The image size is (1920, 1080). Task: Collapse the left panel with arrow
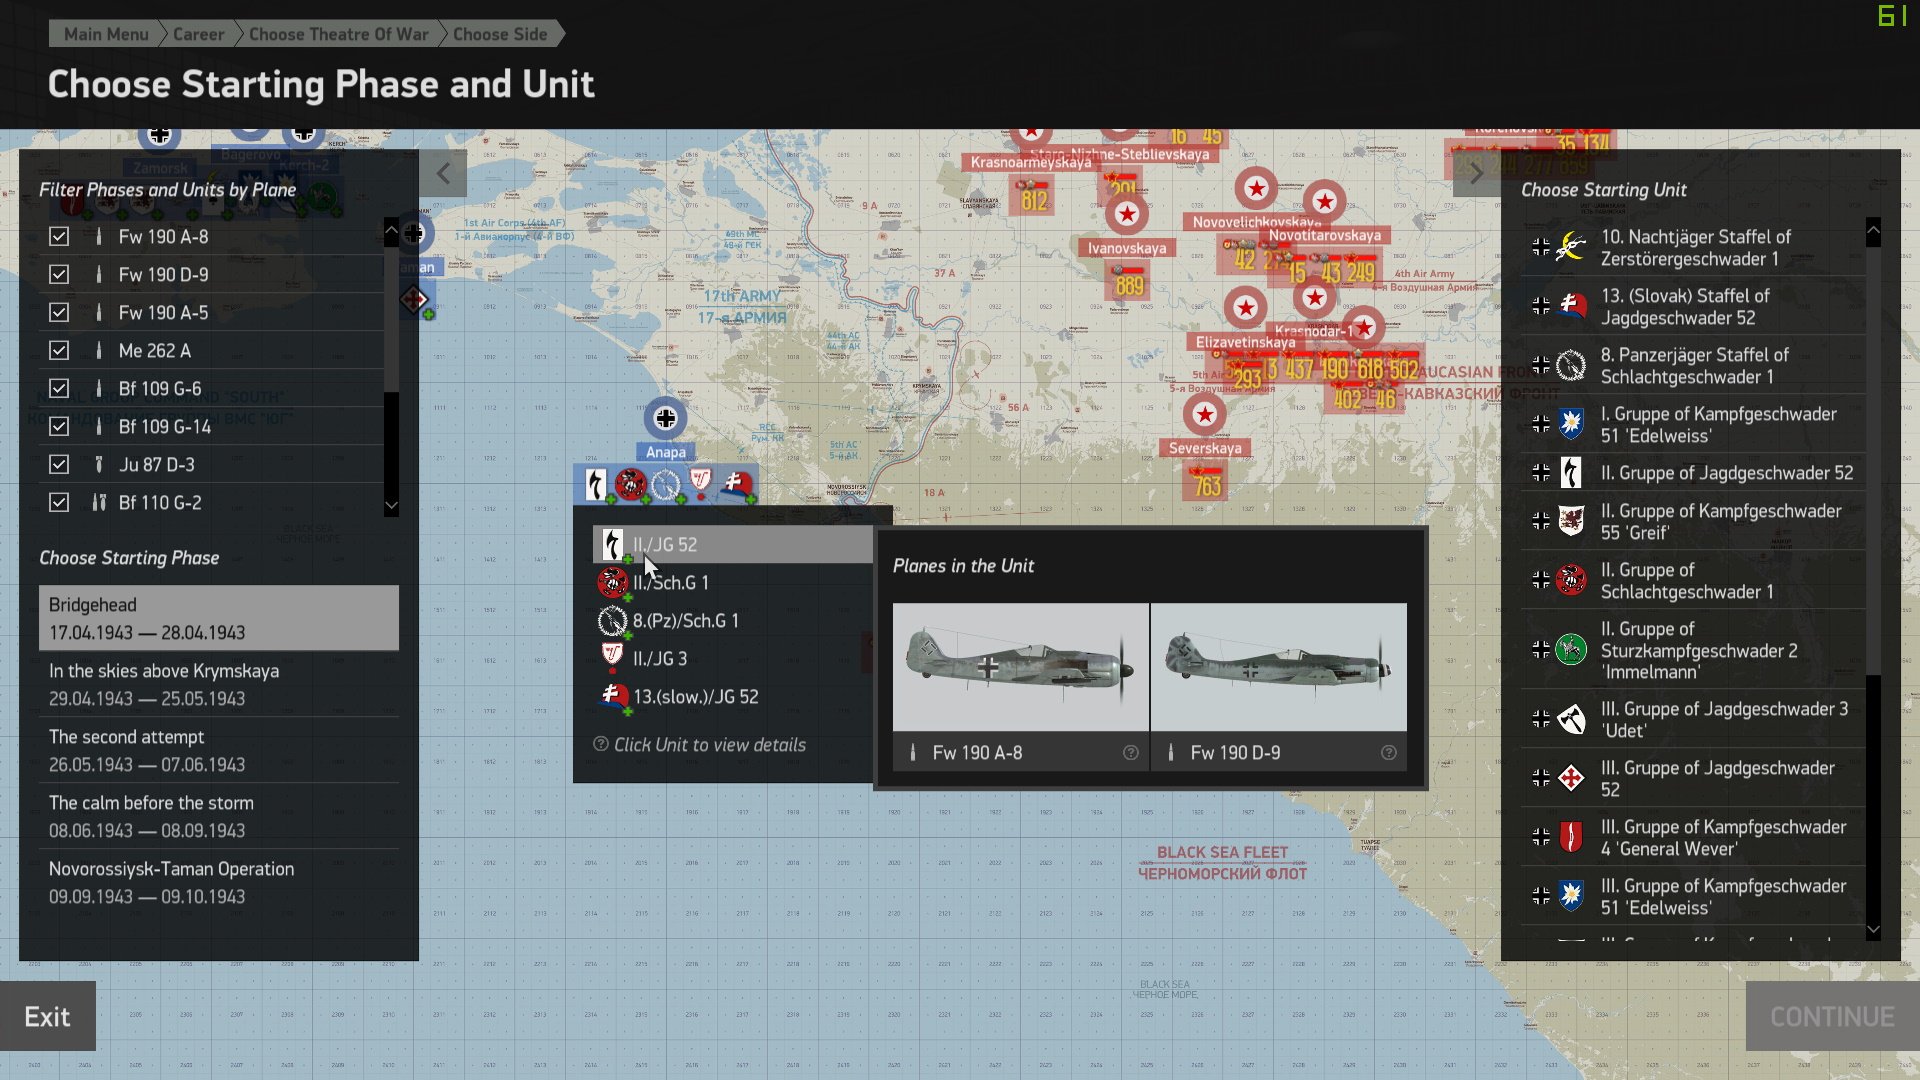click(443, 173)
